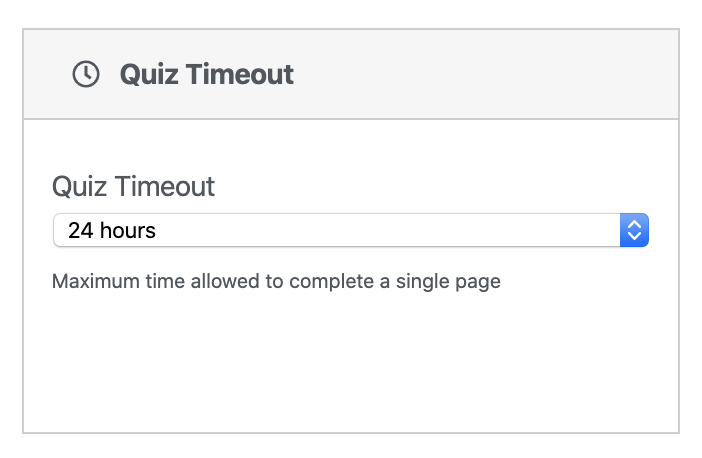Show timeout options via the blue chevron button

(634, 231)
